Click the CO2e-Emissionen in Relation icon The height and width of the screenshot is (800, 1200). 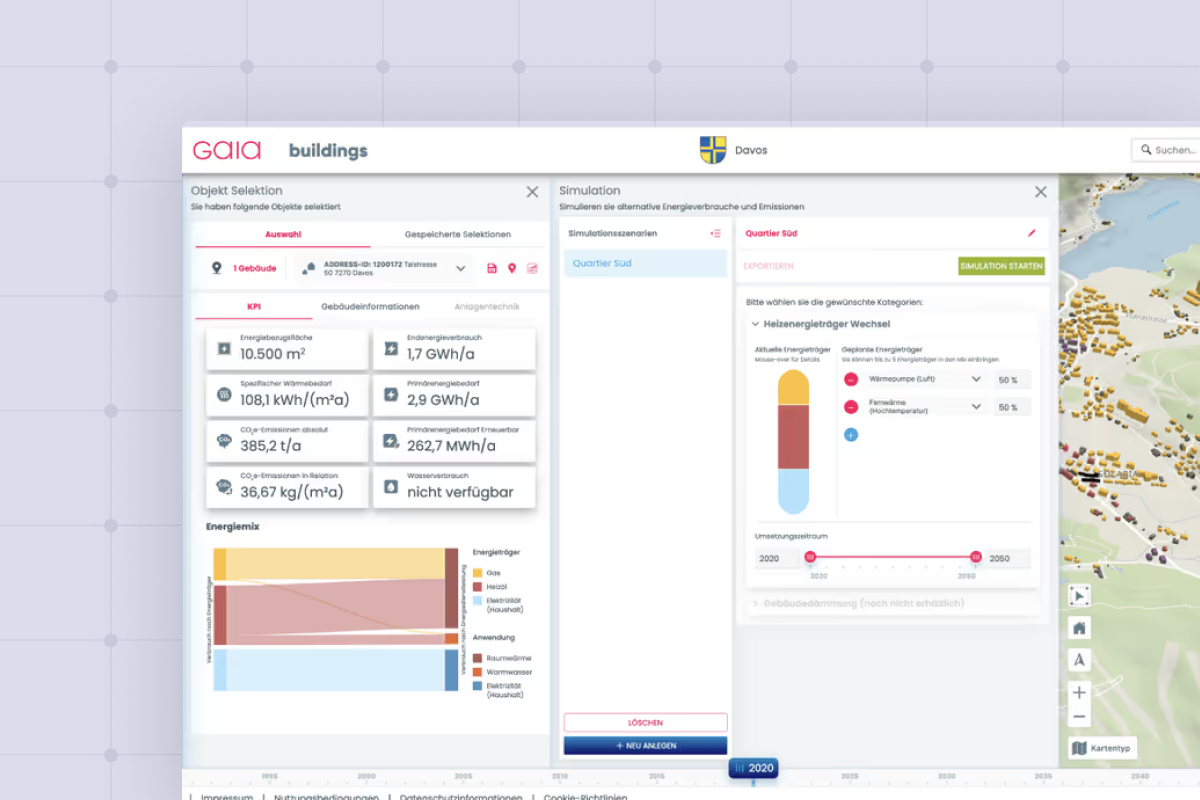click(x=224, y=487)
